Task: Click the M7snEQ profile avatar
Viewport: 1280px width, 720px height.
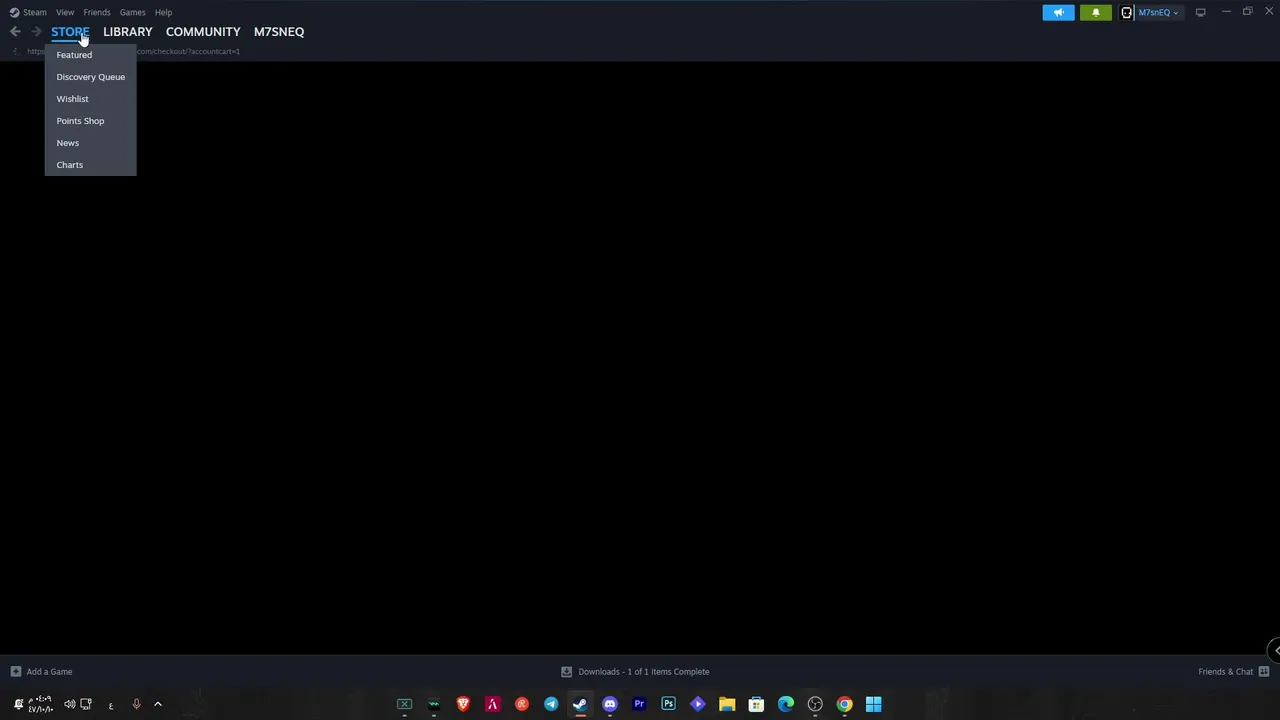Action: click(1126, 12)
